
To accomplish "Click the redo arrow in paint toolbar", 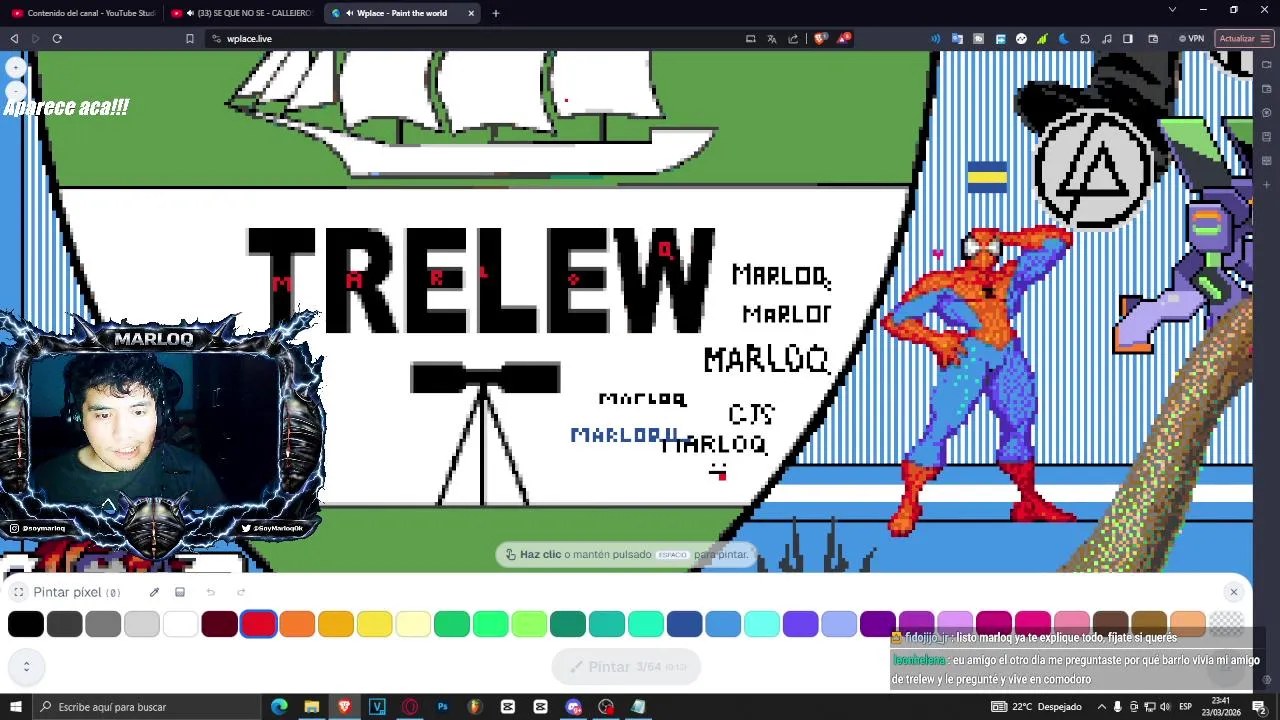I will click(x=241, y=592).
